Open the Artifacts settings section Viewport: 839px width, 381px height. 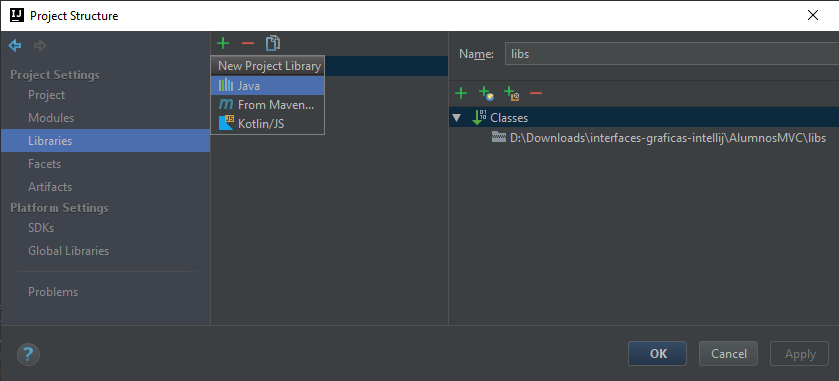50,187
